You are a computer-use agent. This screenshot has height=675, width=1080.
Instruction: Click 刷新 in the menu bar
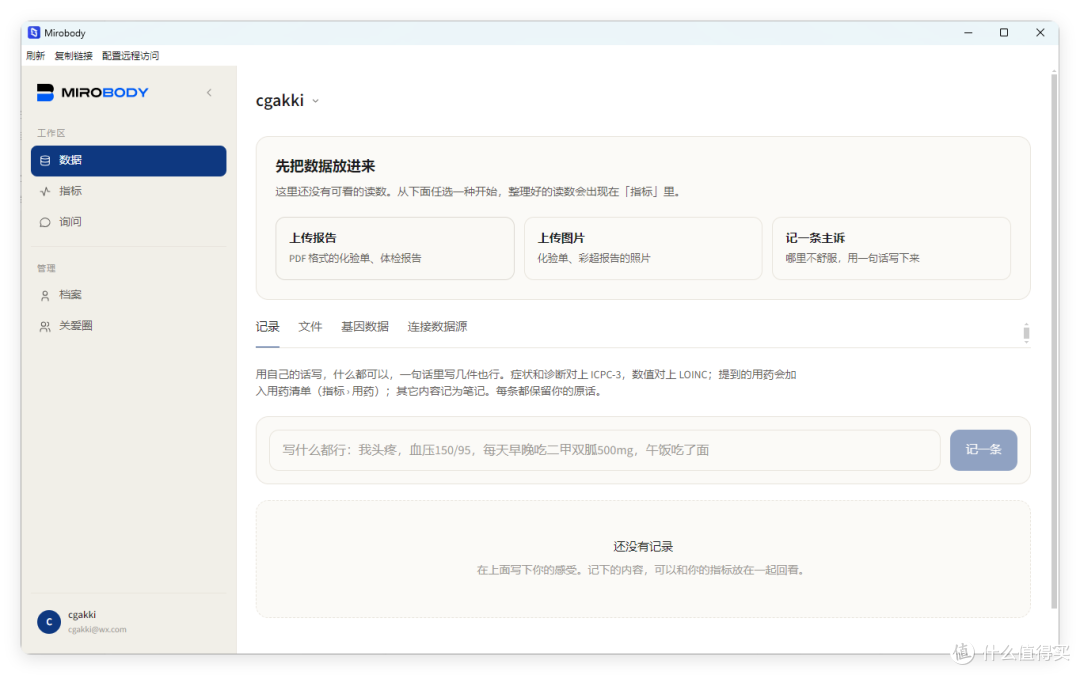[35, 56]
